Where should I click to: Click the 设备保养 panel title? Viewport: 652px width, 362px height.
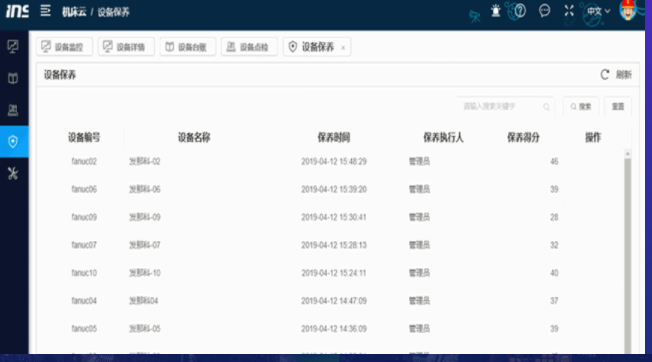(x=60, y=75)
